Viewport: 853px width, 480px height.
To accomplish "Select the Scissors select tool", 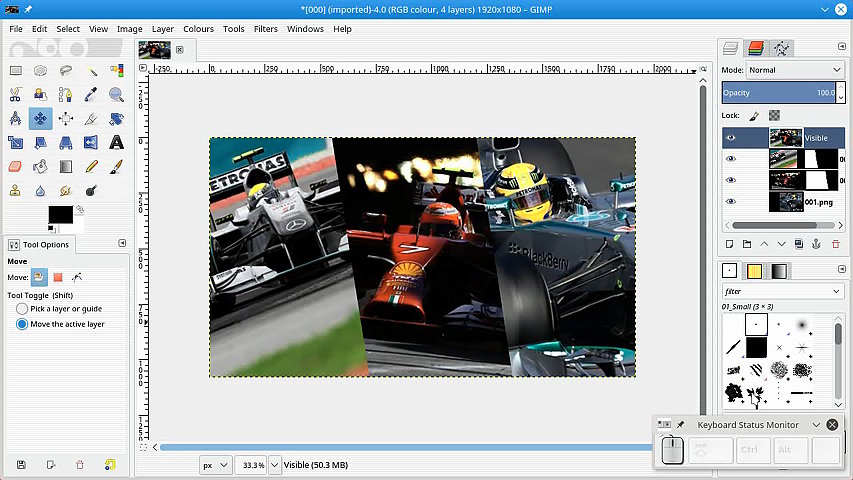I will 15,95.
